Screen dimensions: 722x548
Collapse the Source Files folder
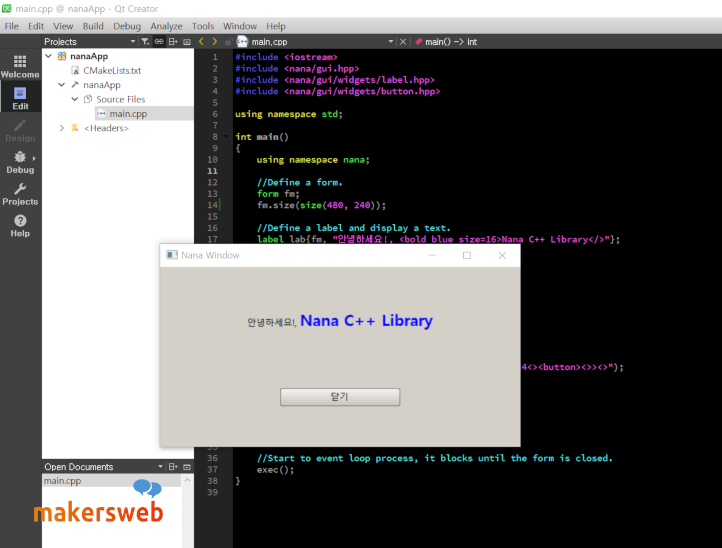[74, 99]
